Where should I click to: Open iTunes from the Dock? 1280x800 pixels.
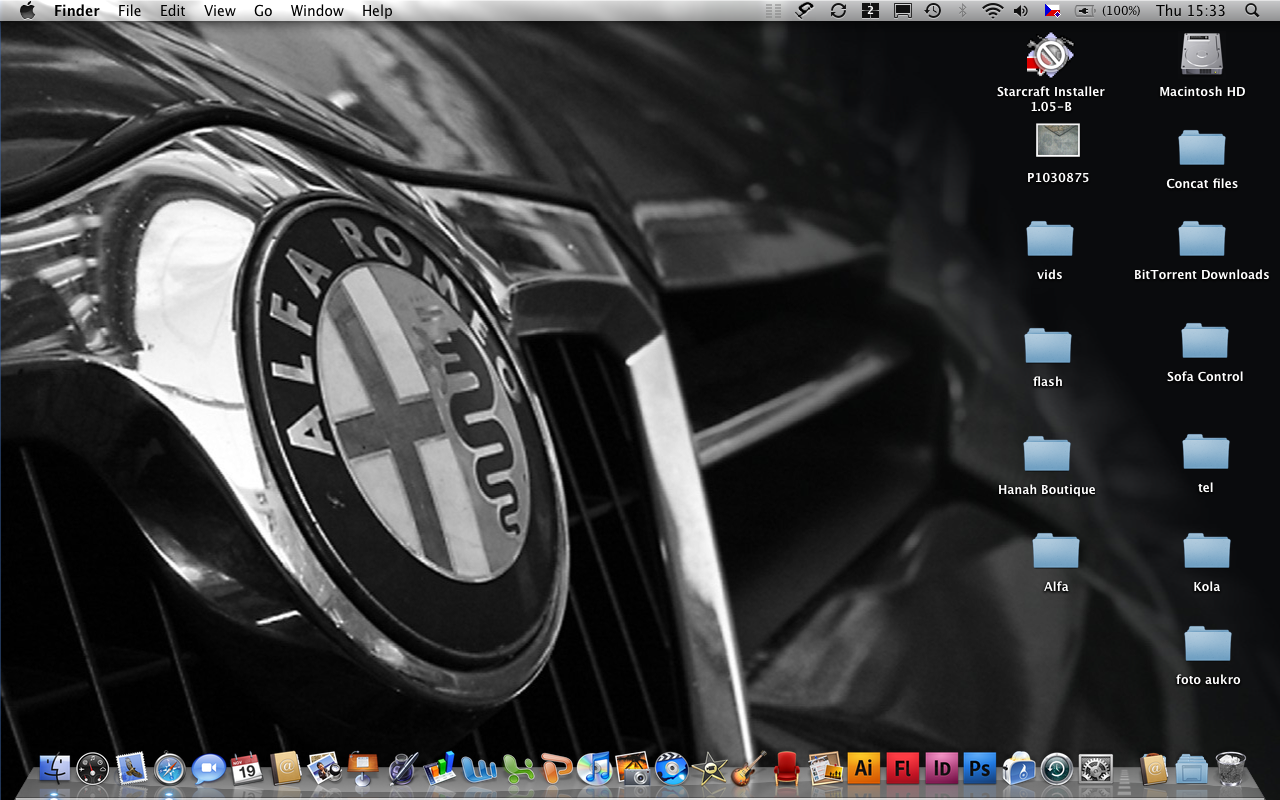coord(594,768)
